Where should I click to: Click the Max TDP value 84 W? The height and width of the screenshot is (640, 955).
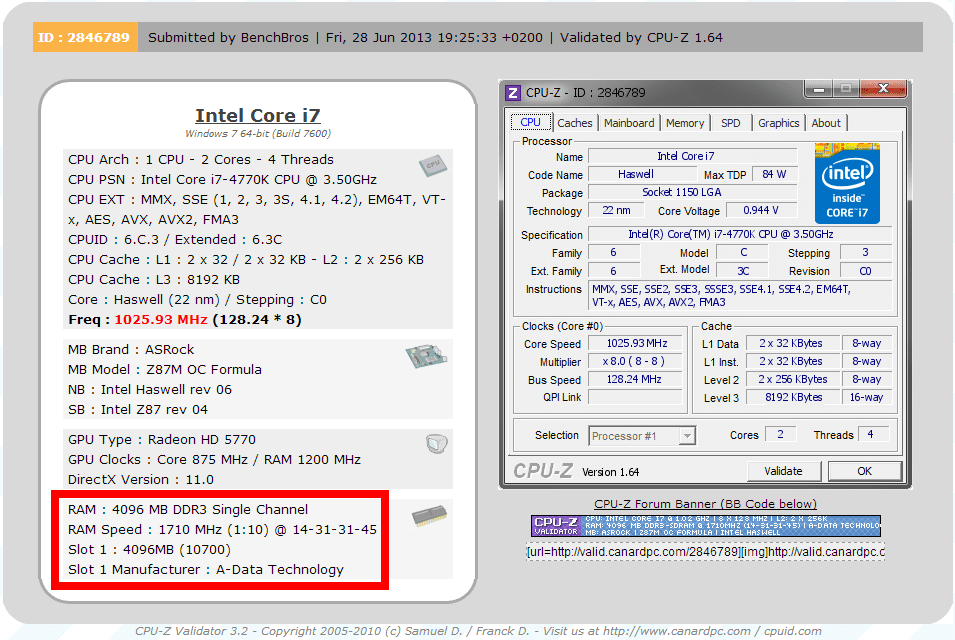coord(774,174)
